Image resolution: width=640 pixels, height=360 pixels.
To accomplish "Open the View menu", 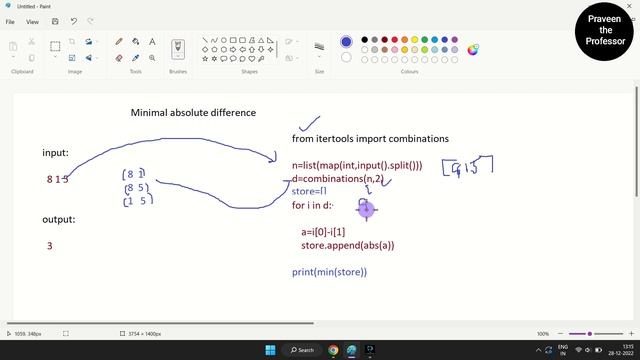I will (x=32, y=22).
